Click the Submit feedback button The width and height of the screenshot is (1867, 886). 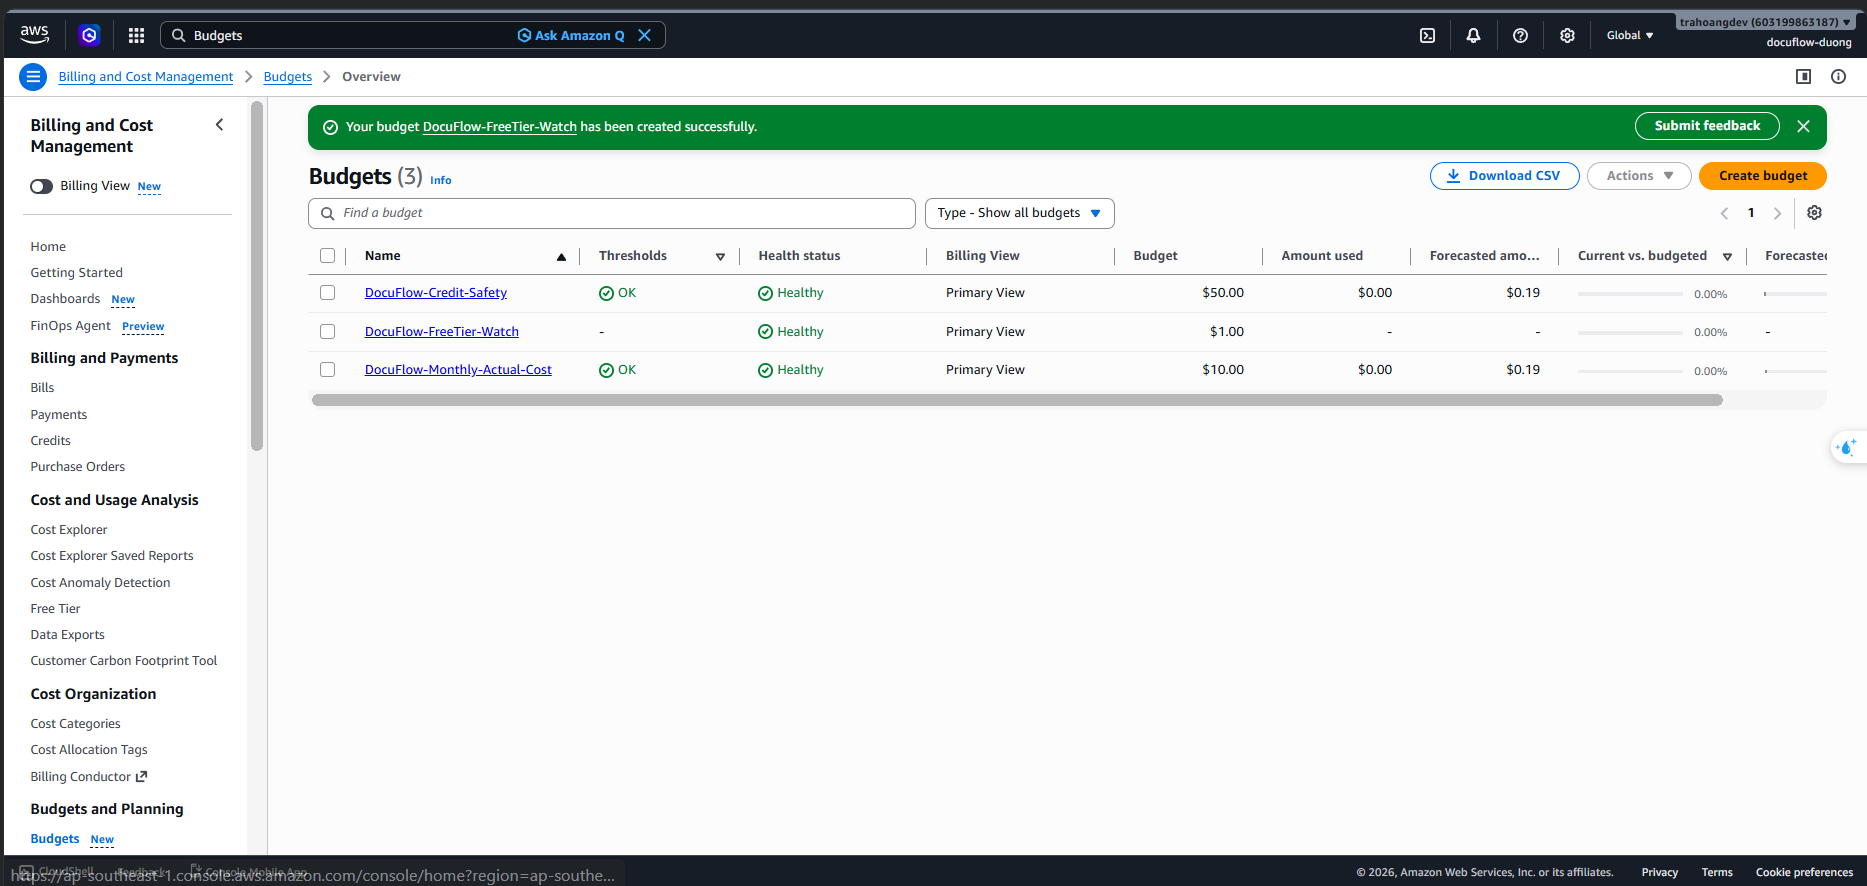click(1707, 126)
